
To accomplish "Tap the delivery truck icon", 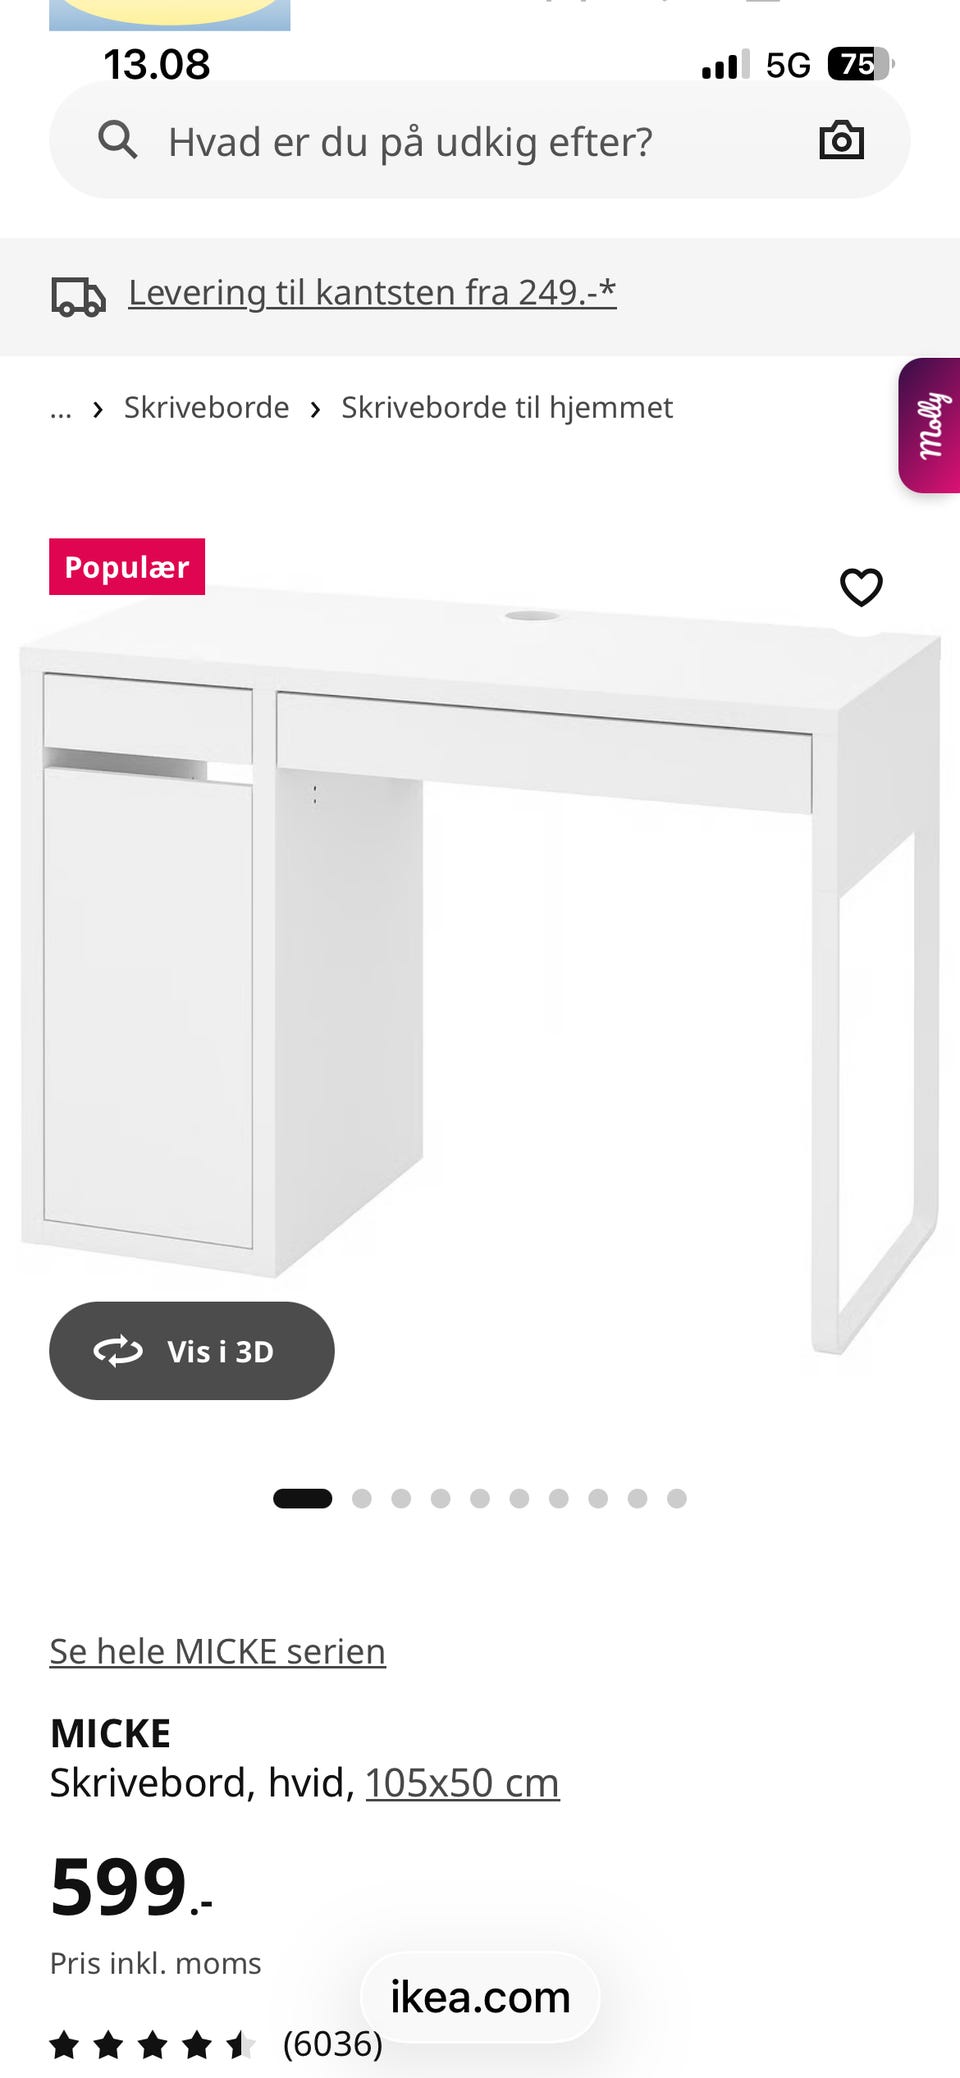I will 78,297.
